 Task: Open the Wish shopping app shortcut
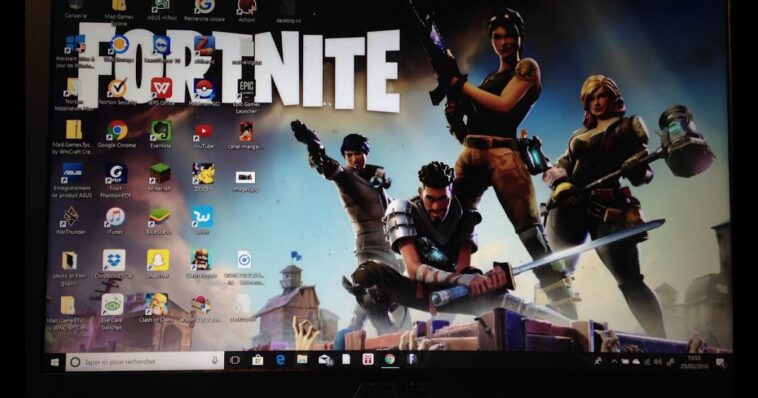pyautogui.click(x=202, y=221)
